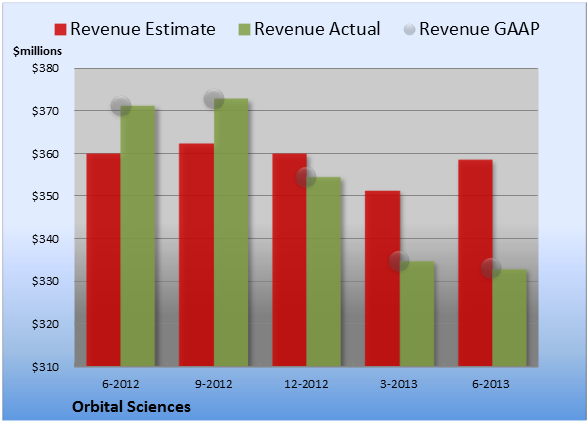Select the red estimate bar for 3-2013
Viewport: 588px width, 422px height.
click(x=382, y=278)
